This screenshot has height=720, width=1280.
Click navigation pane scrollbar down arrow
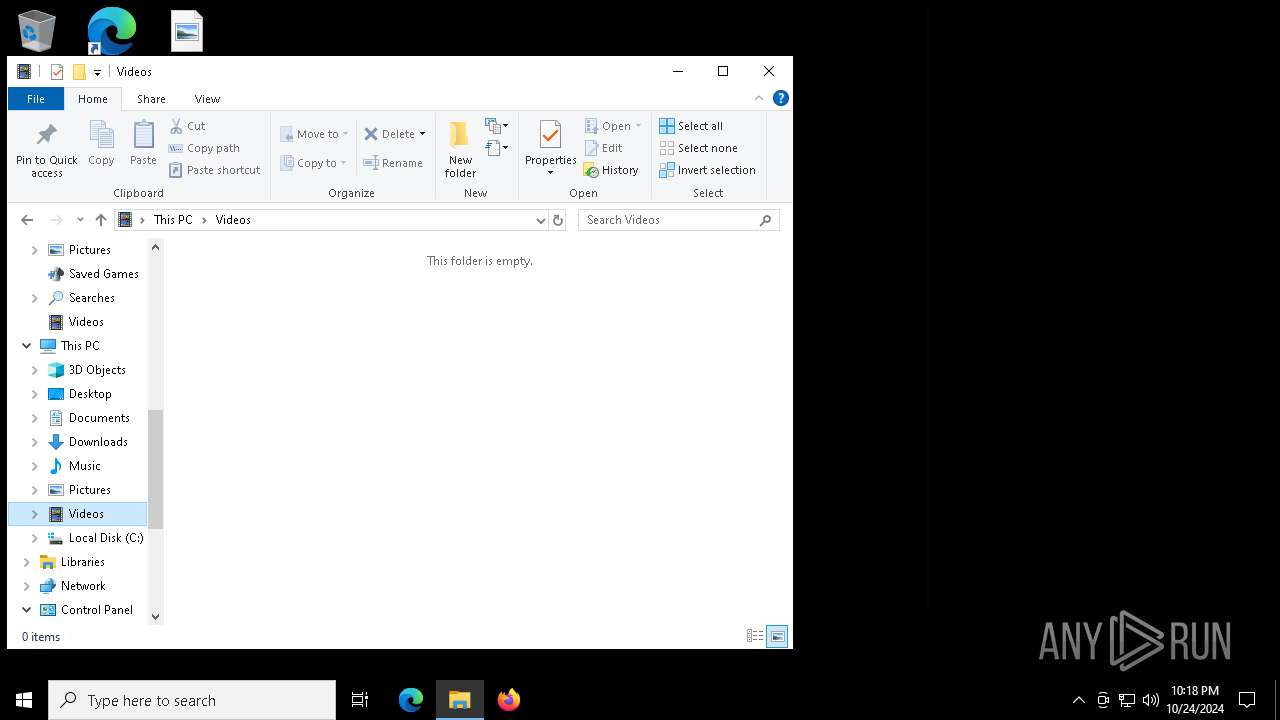coord(155,617)
